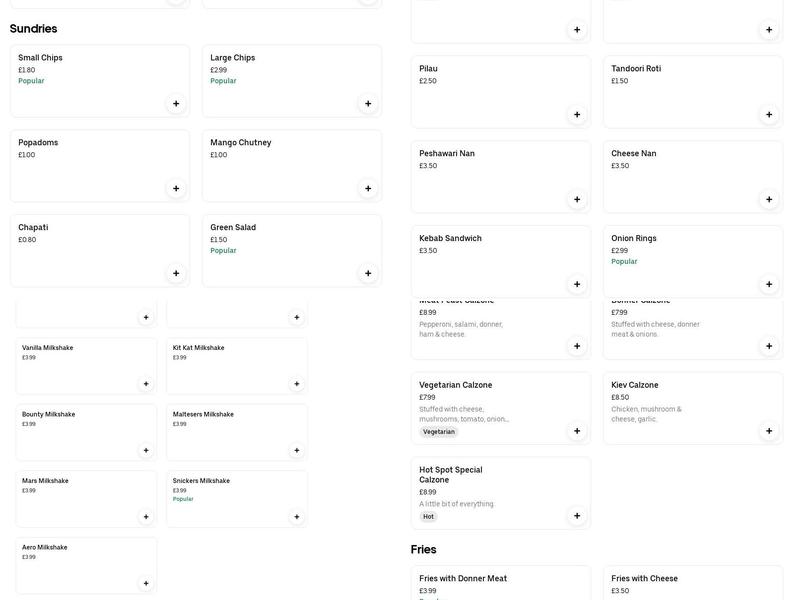Add Cheese Nan with plus icon
Image resolution: width=800 pixels, height=600 pixels.
click(769, 199)
